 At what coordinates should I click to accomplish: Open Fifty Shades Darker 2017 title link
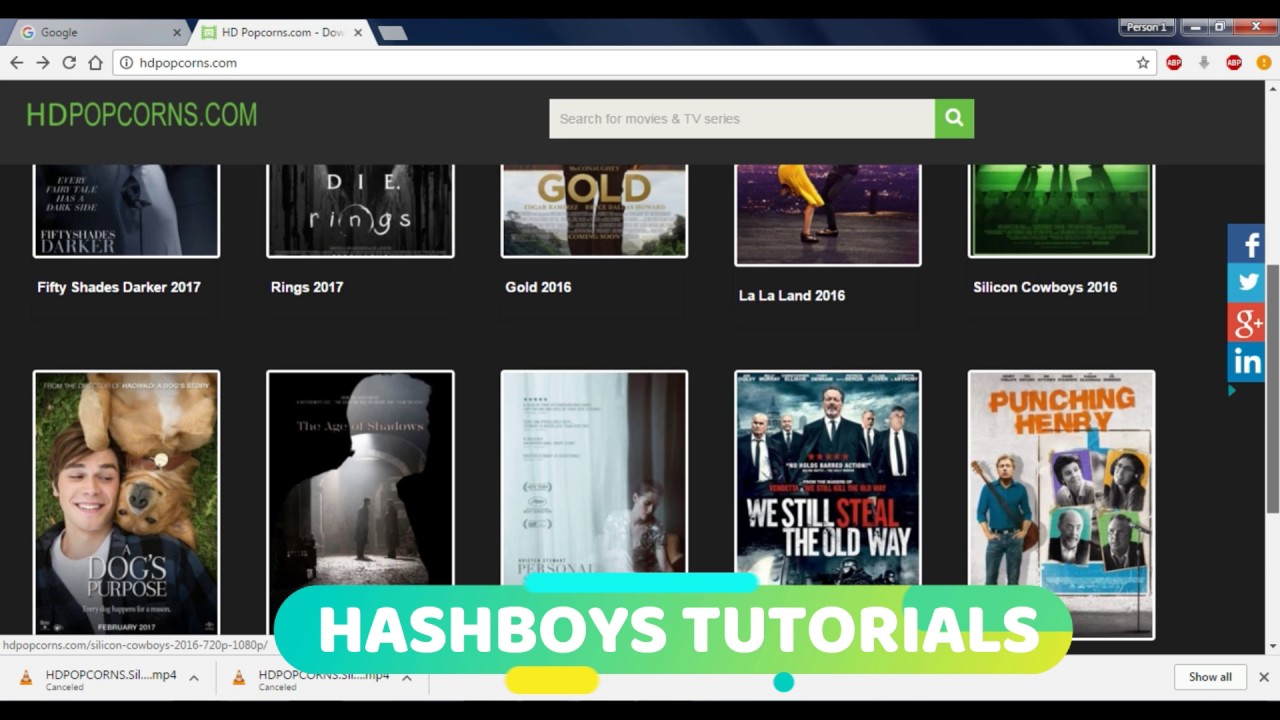(119, 287)
